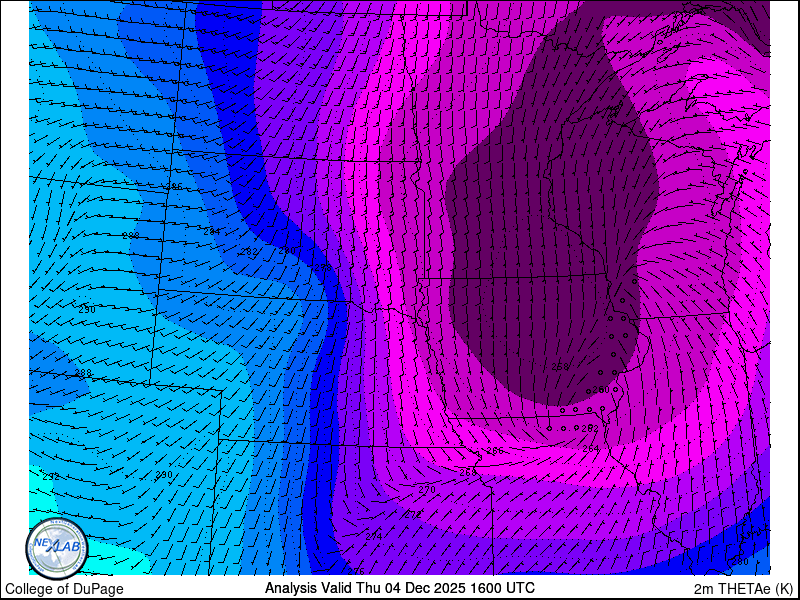Click the 274 contour label
Image resolution: width=800 pixels, height=600 pixels.
(373, 536)
